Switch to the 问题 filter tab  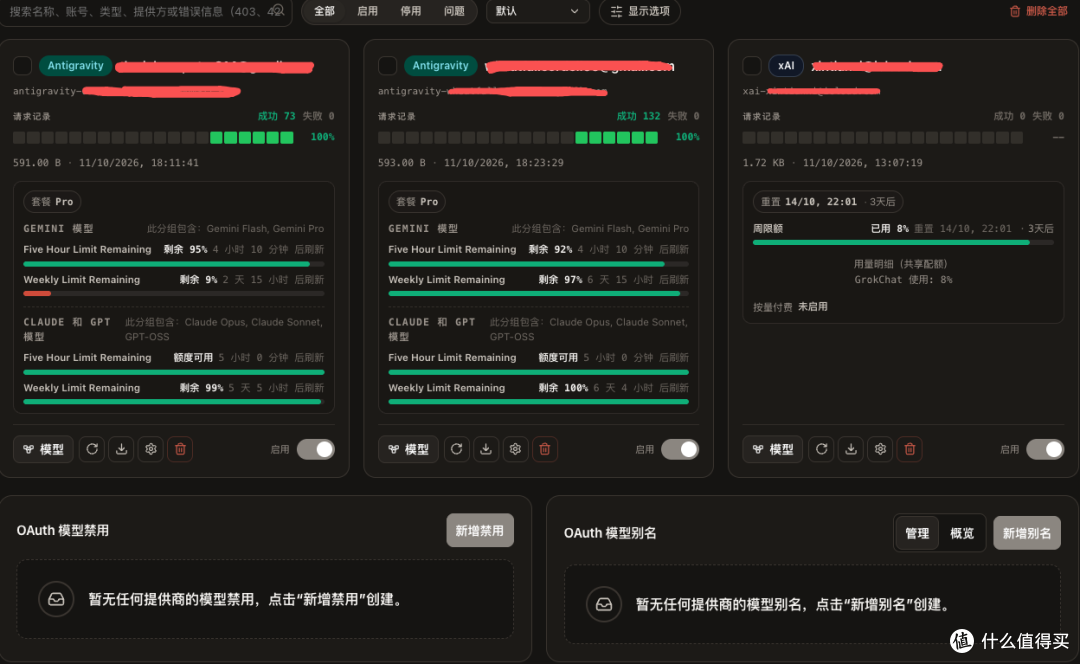[x=454, y=11]
